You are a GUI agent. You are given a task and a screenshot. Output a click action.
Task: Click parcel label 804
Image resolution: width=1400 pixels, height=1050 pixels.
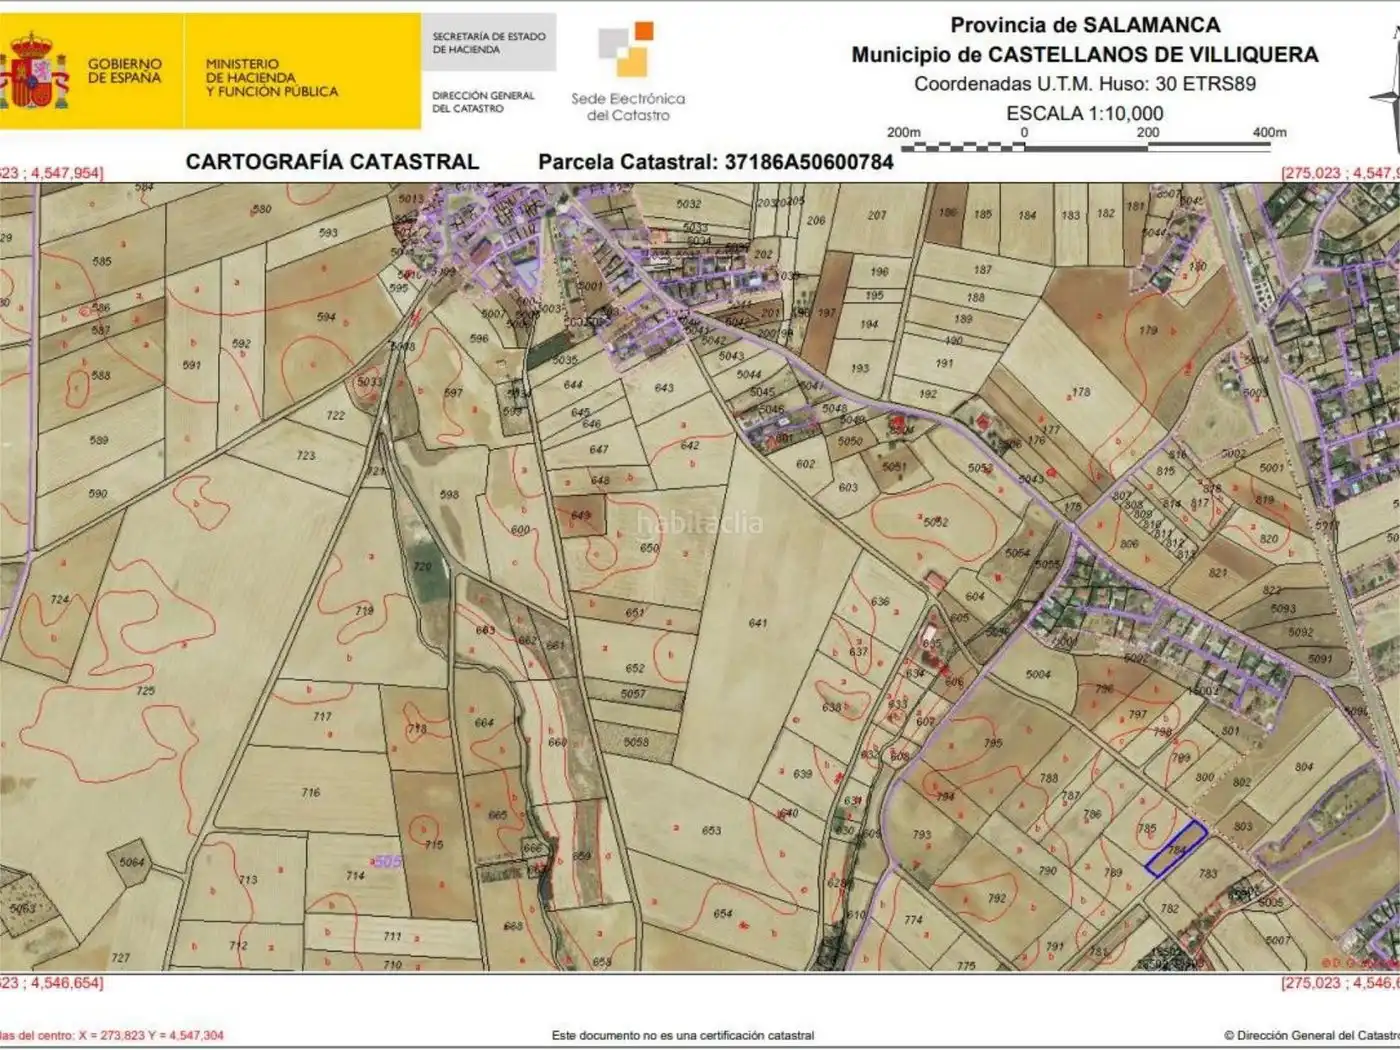1304,767
